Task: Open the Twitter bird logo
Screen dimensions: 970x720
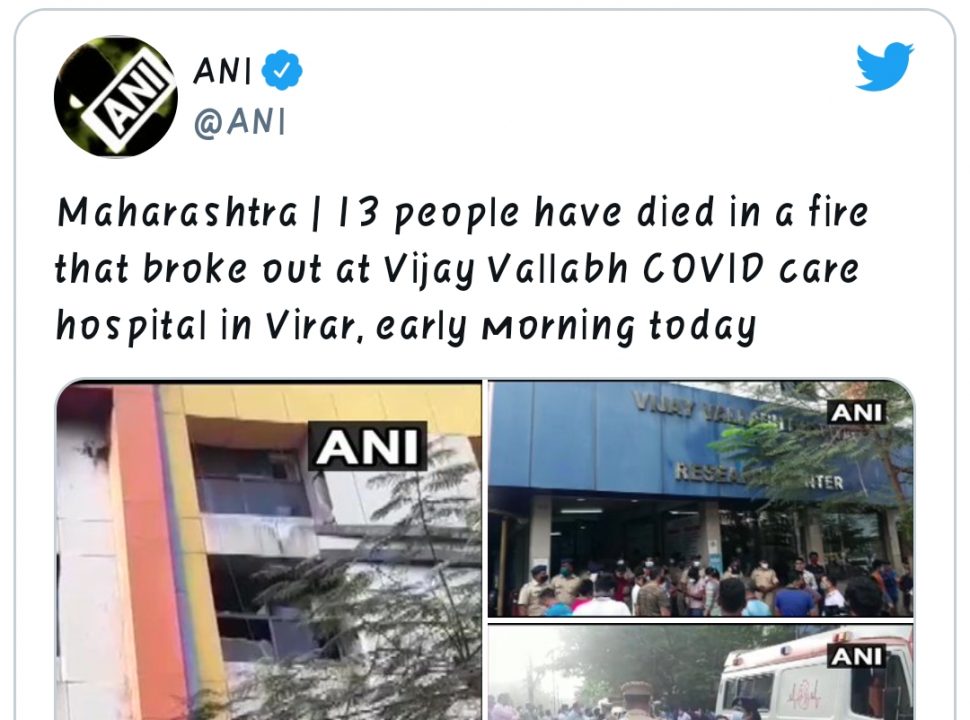Action: [x=885, y=66]
